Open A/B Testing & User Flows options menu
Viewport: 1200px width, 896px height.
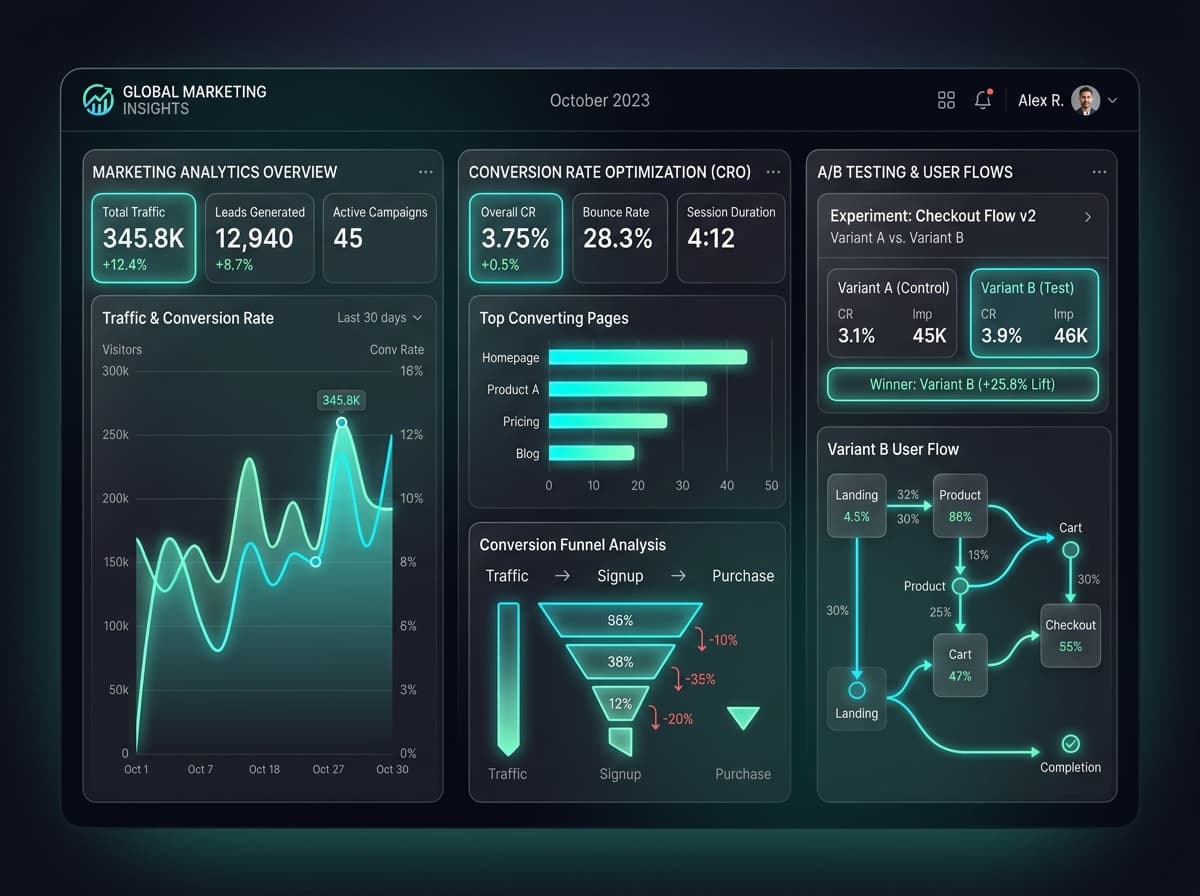click(x=1100, y=172)
